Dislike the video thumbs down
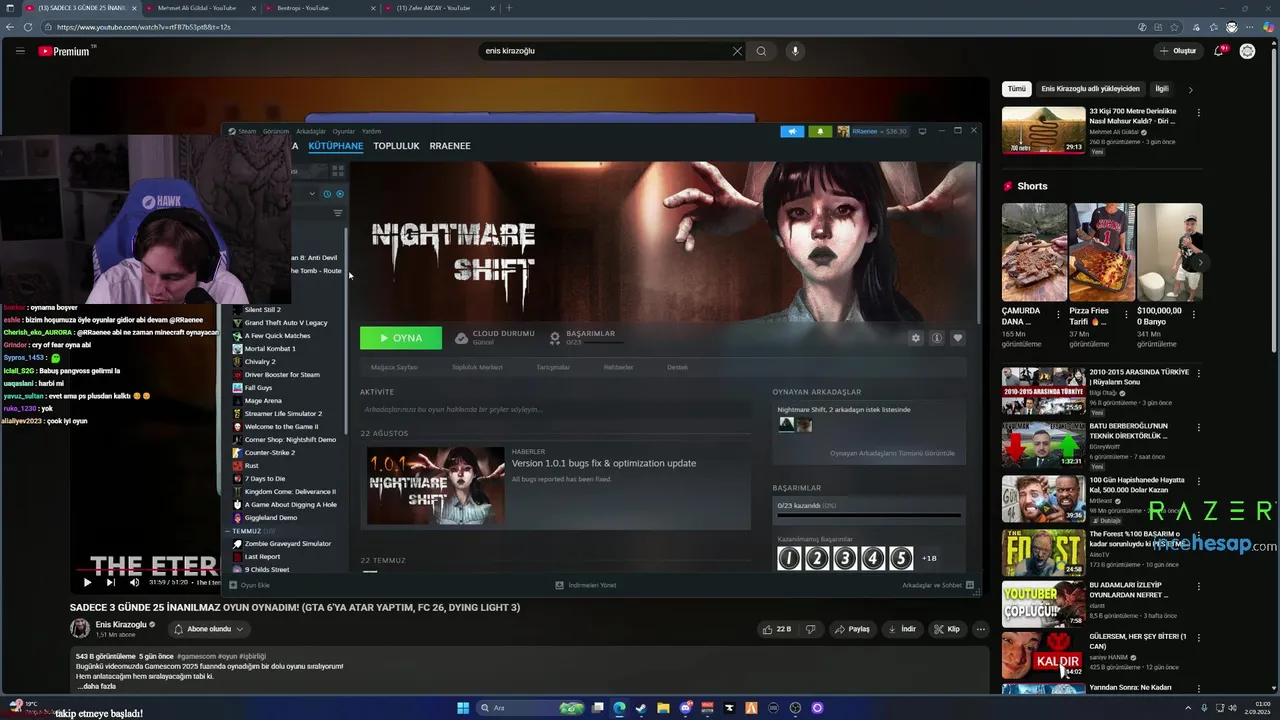 [x=811, y=629]
